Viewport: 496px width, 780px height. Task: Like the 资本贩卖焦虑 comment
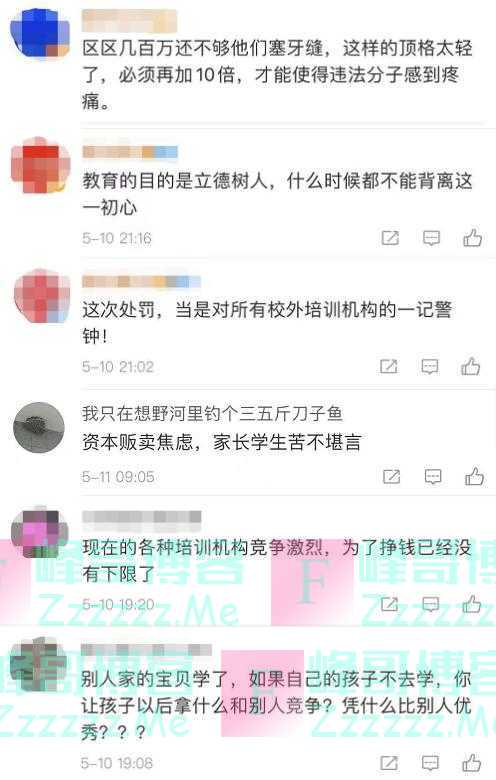(x=474, y=477)
